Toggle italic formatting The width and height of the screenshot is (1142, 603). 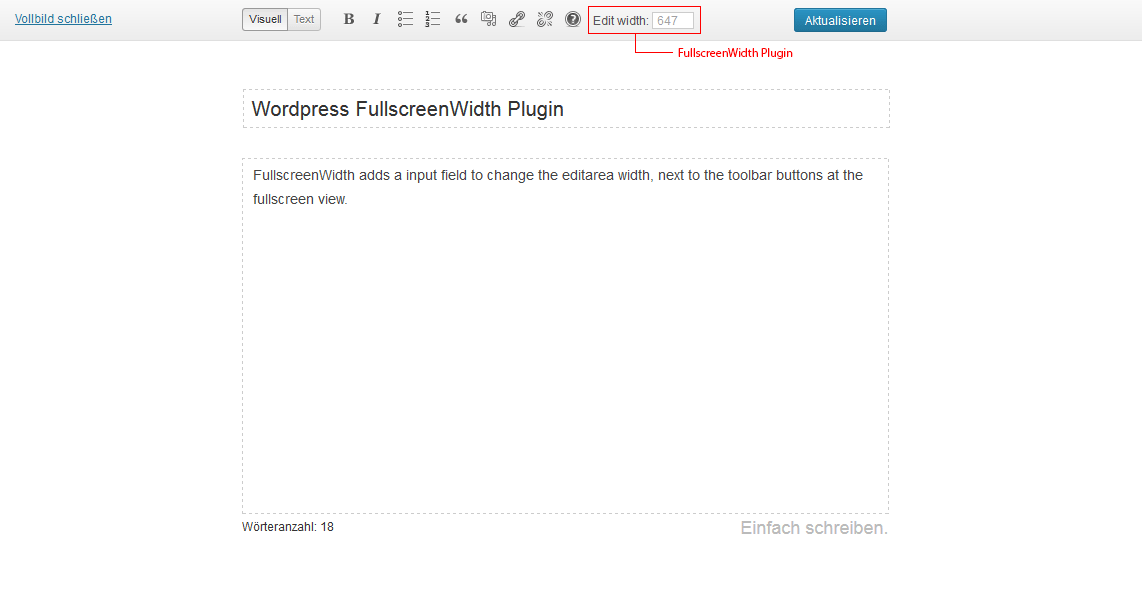point(377,20)
